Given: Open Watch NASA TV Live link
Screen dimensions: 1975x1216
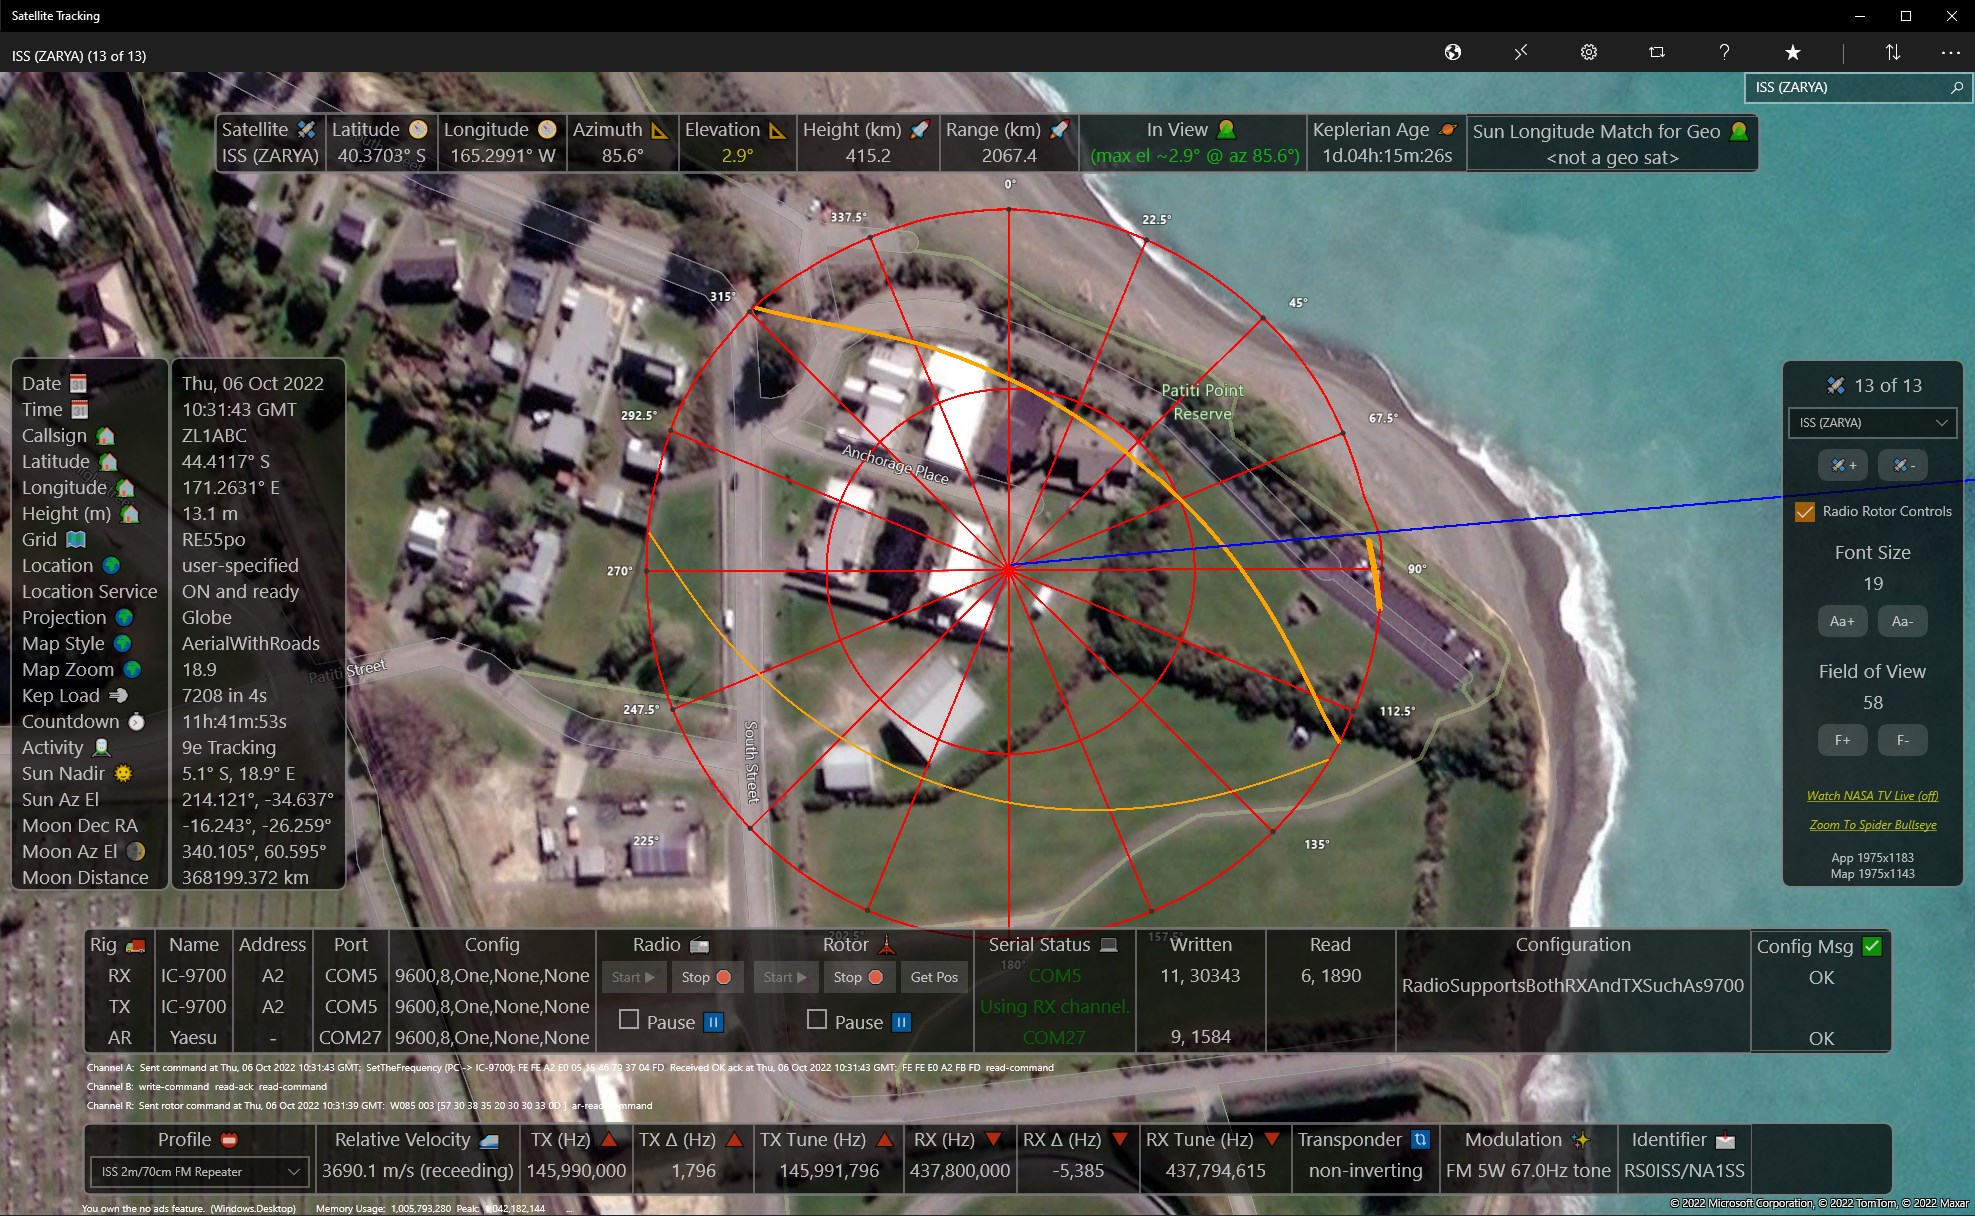Looking at the screenshot, I should (1872, 796).
